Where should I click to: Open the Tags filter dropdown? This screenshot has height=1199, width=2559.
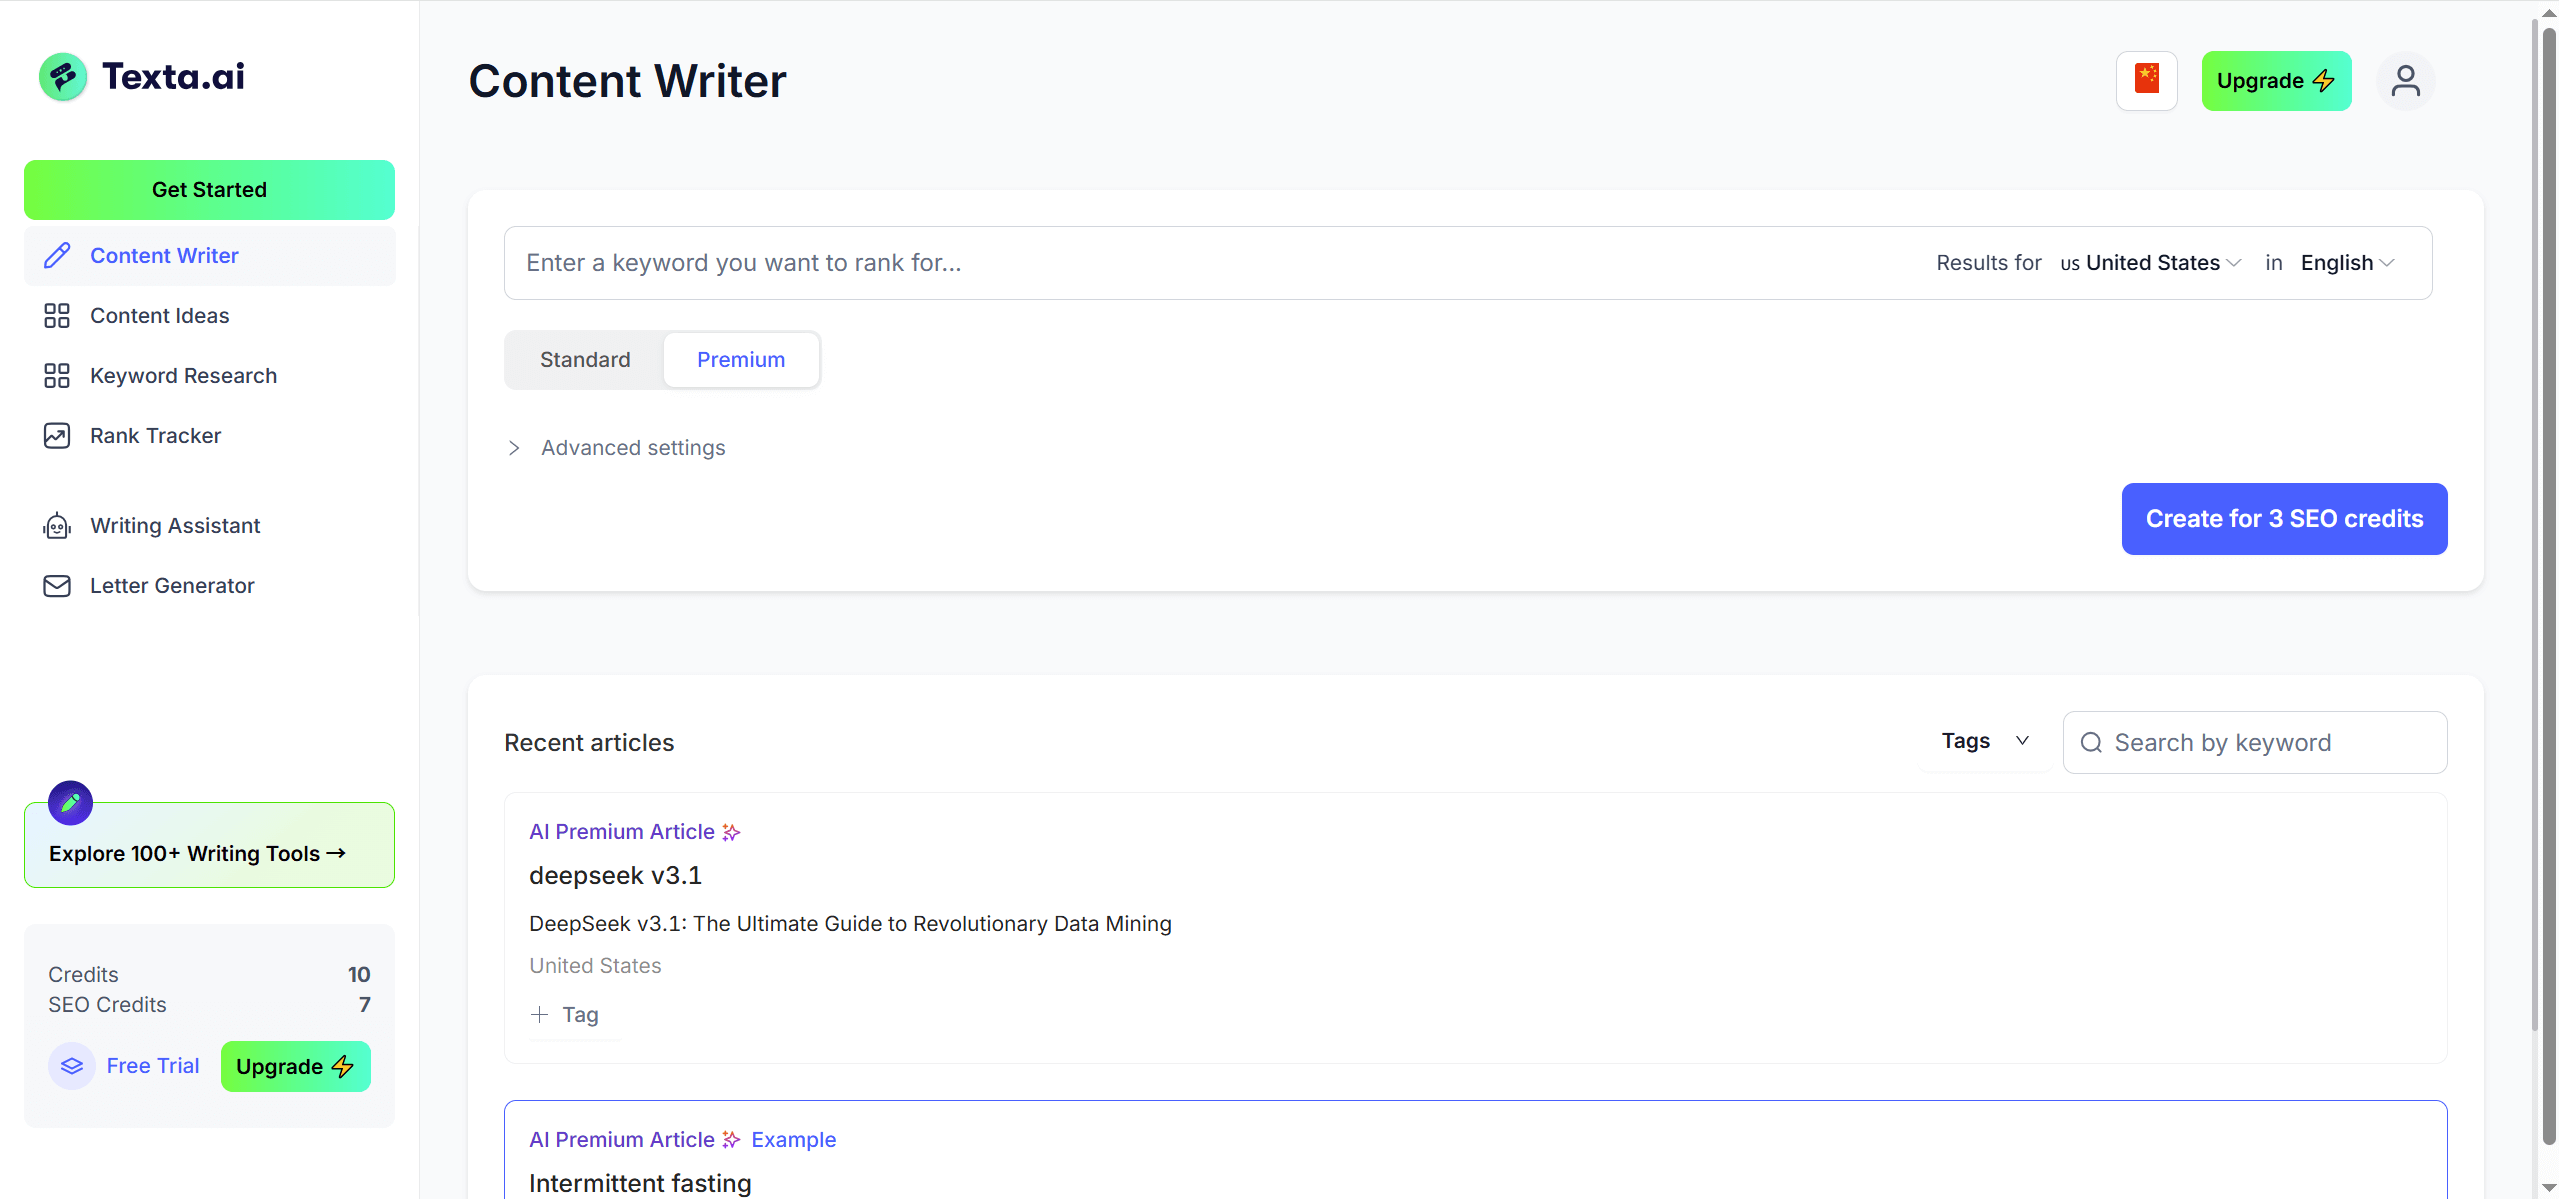(1984, 742)
